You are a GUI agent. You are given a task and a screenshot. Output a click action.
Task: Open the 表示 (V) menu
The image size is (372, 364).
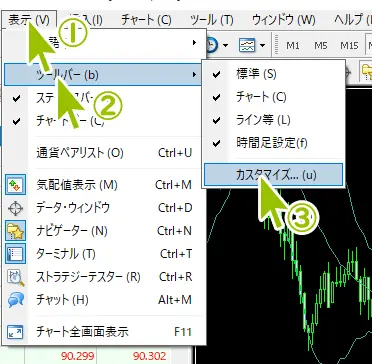(29, 20)
